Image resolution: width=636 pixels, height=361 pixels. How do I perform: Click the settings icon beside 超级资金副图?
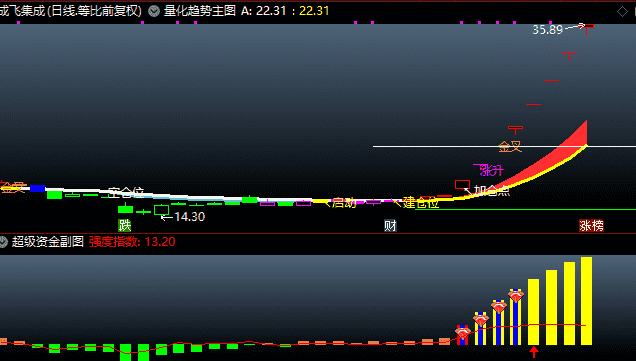click(3, 242)
